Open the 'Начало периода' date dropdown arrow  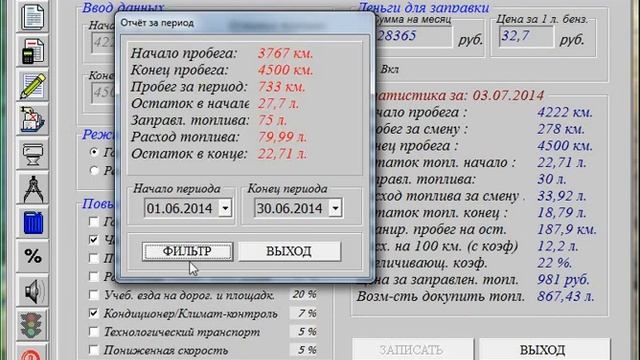point(225,208)
